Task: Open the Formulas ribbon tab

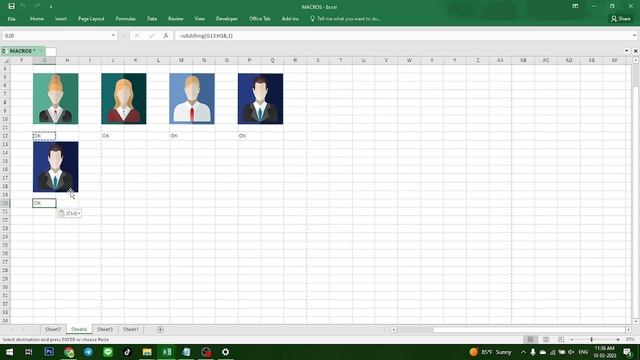Action: tap(125, 19)
